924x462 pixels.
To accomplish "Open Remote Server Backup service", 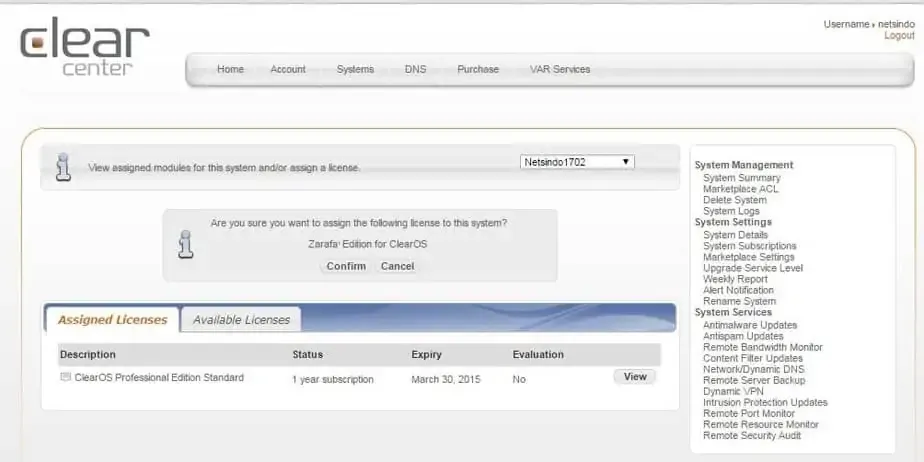I will pyautogui.click(x=754, y=381).
